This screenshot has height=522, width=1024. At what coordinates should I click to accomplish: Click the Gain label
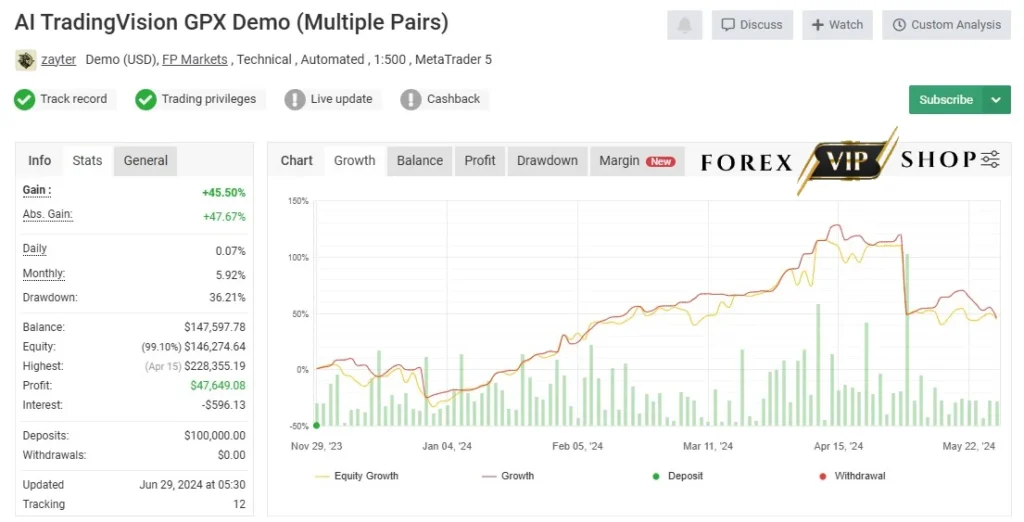37,190
